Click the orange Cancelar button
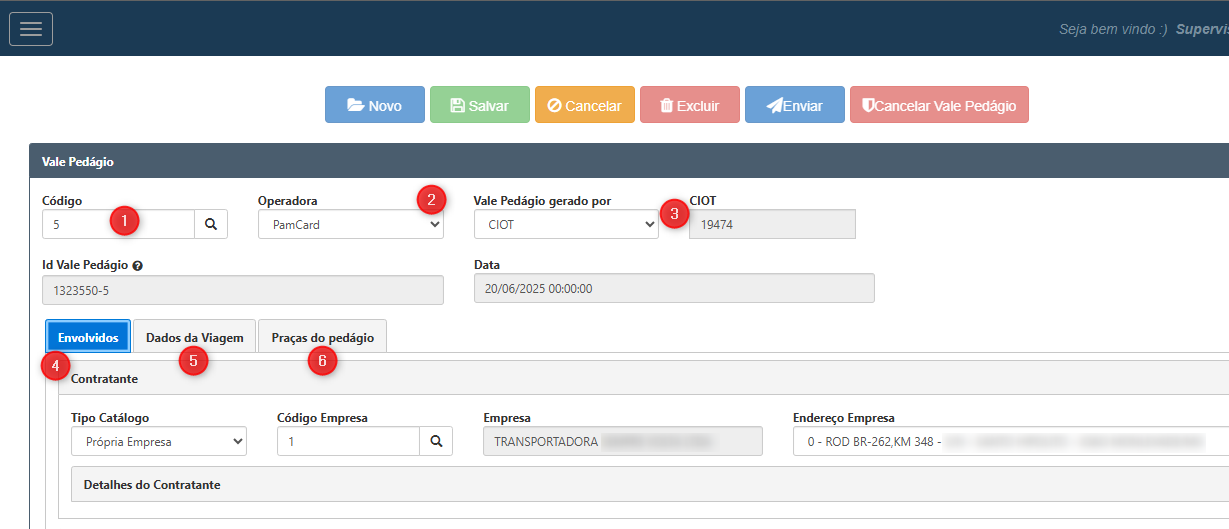 coord(584,105)
